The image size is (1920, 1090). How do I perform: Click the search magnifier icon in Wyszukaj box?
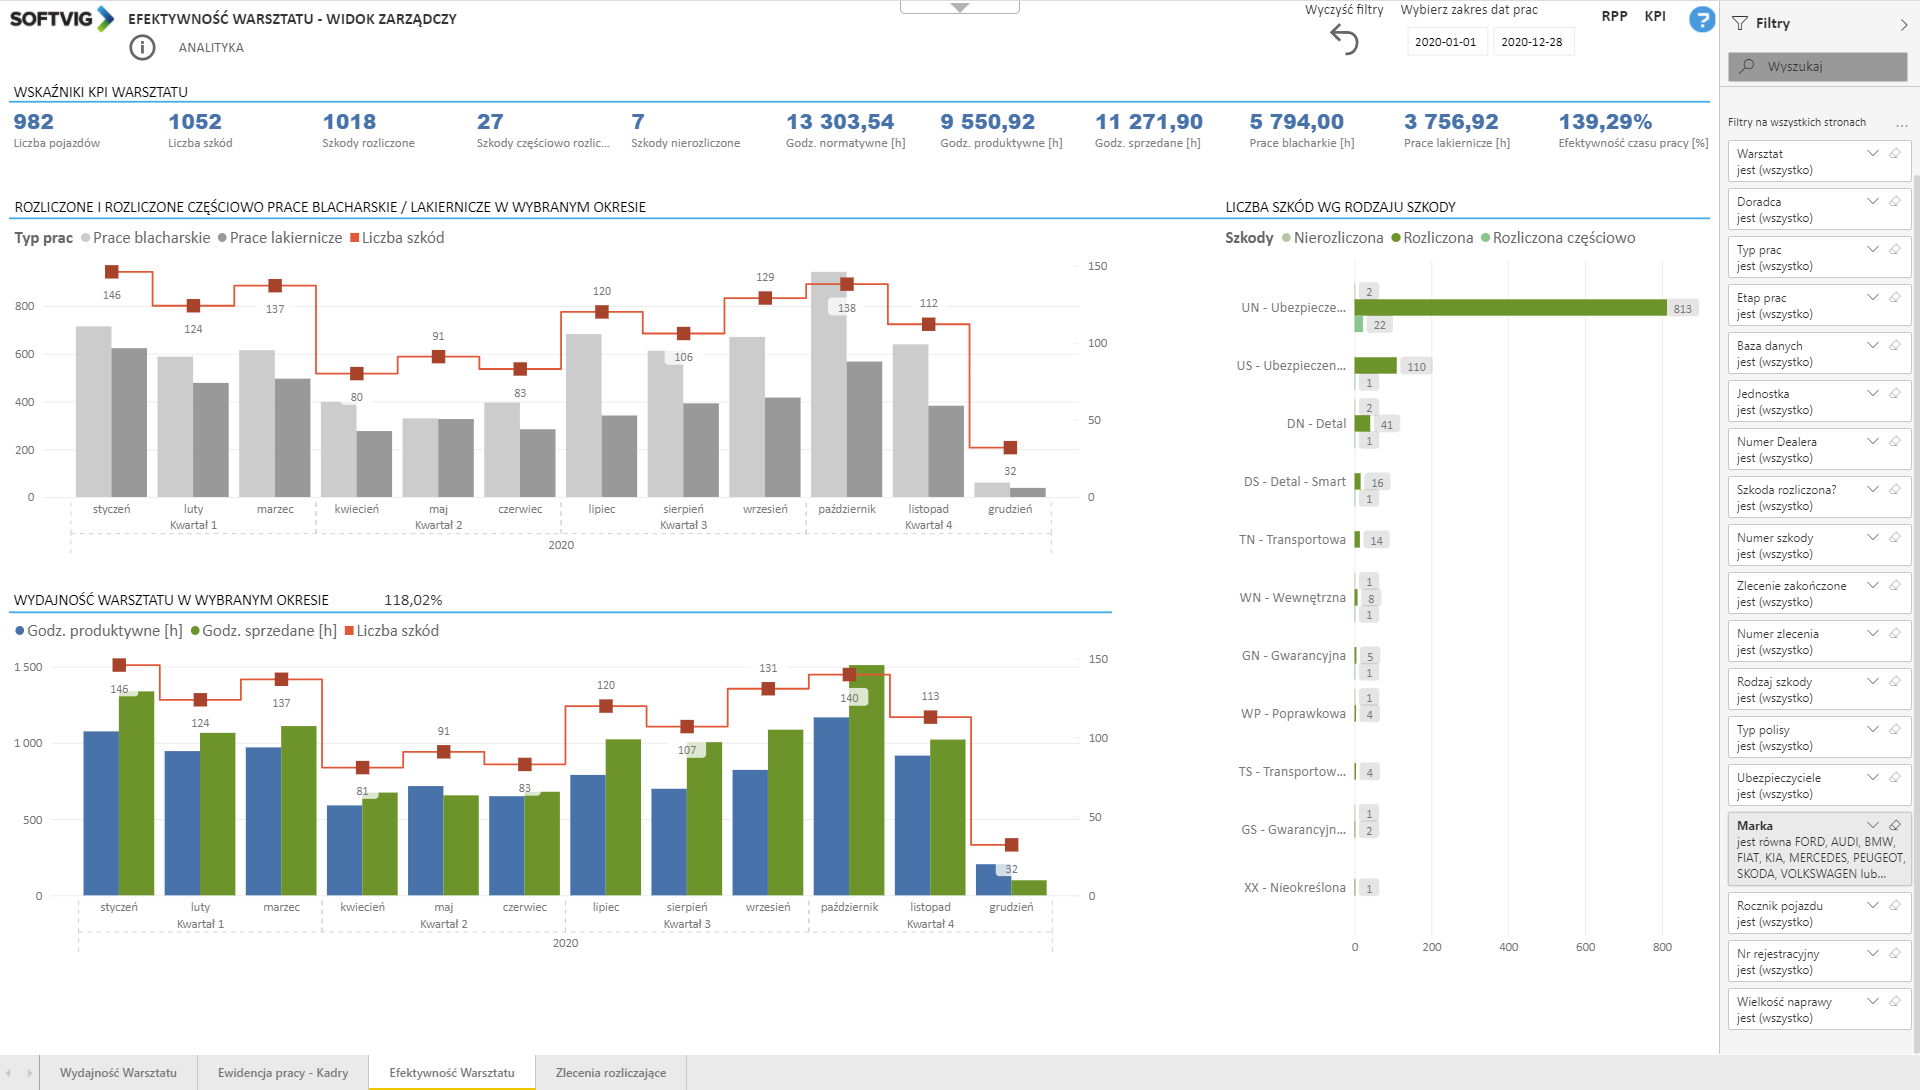[x=1747, y=66]
